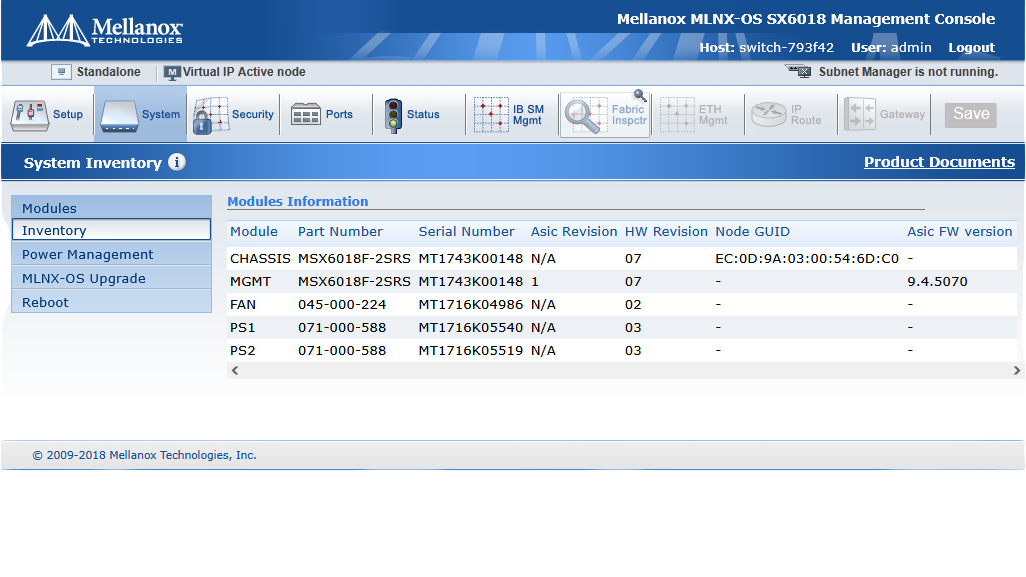
Task: Click the small magnifier above Fabric Inspctr
Action: pyautogui.click(x=641, y=96)
